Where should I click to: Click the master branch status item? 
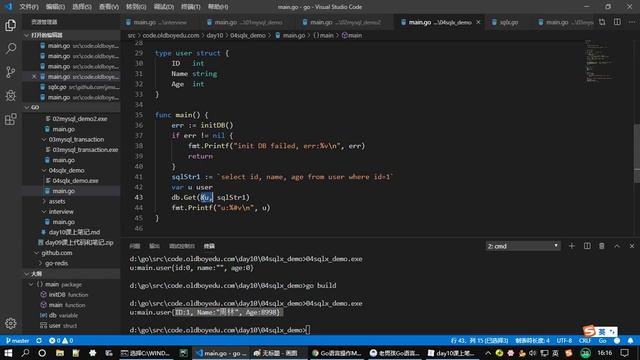[x=17, y=340]
